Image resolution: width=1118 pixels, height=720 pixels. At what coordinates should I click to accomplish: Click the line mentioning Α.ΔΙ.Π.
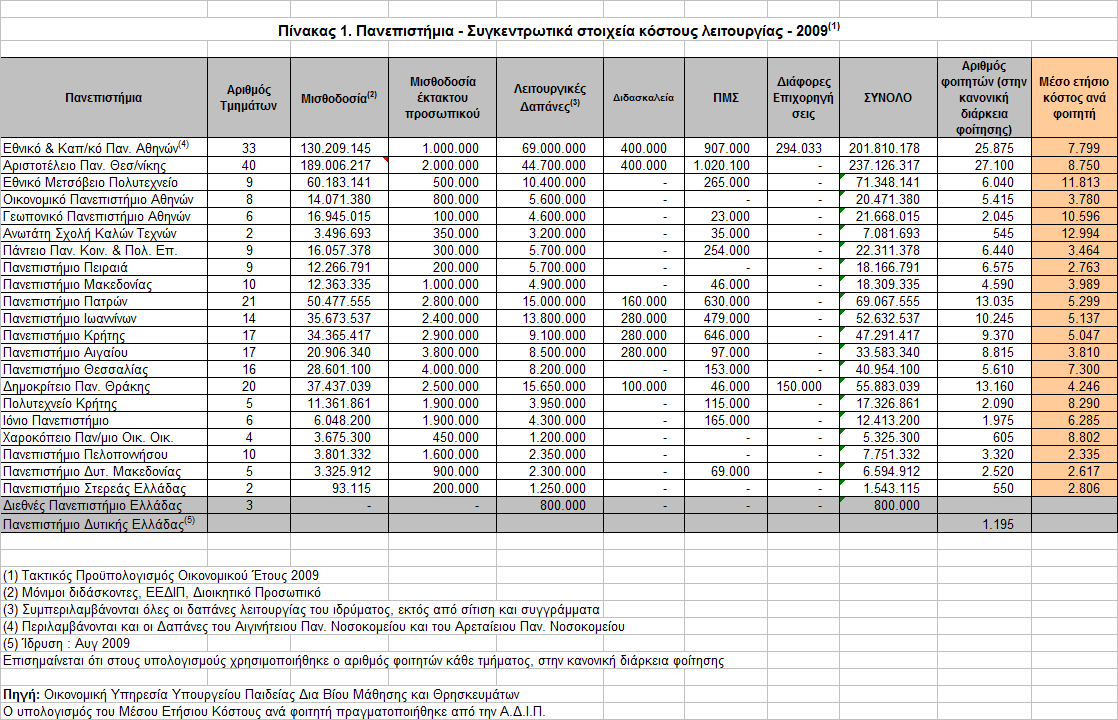(274, 711)
